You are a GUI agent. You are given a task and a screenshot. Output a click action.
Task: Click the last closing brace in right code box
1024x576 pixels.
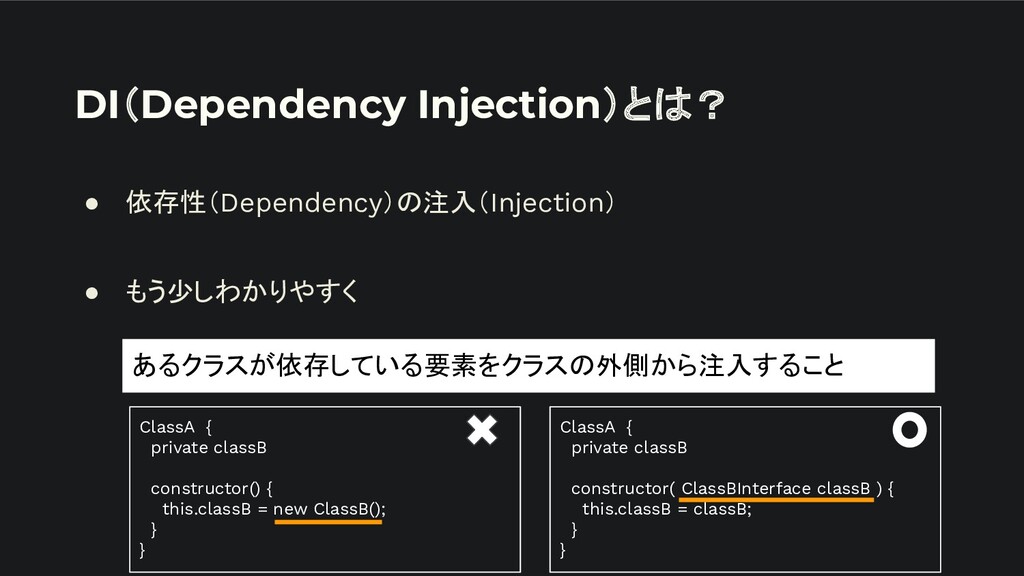(x=563, y=550)
